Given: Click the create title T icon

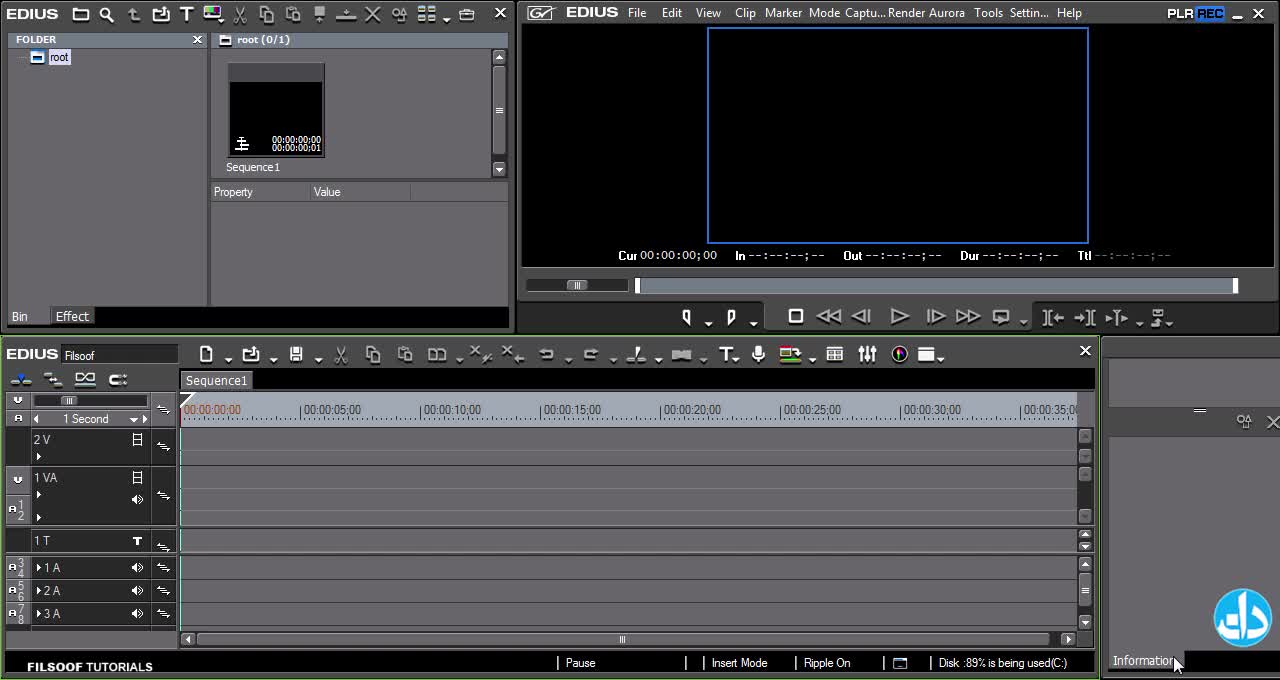Looking at the screenshot, I should click(726, 354).
